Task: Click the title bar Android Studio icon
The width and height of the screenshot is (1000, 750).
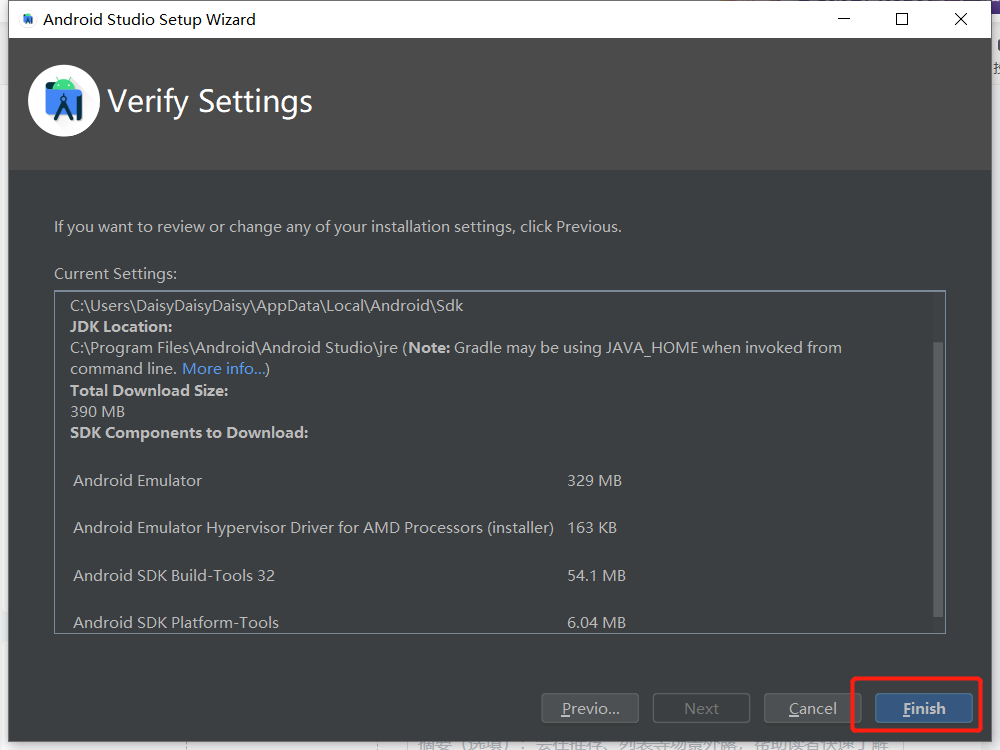Action: tap(27, 20)
